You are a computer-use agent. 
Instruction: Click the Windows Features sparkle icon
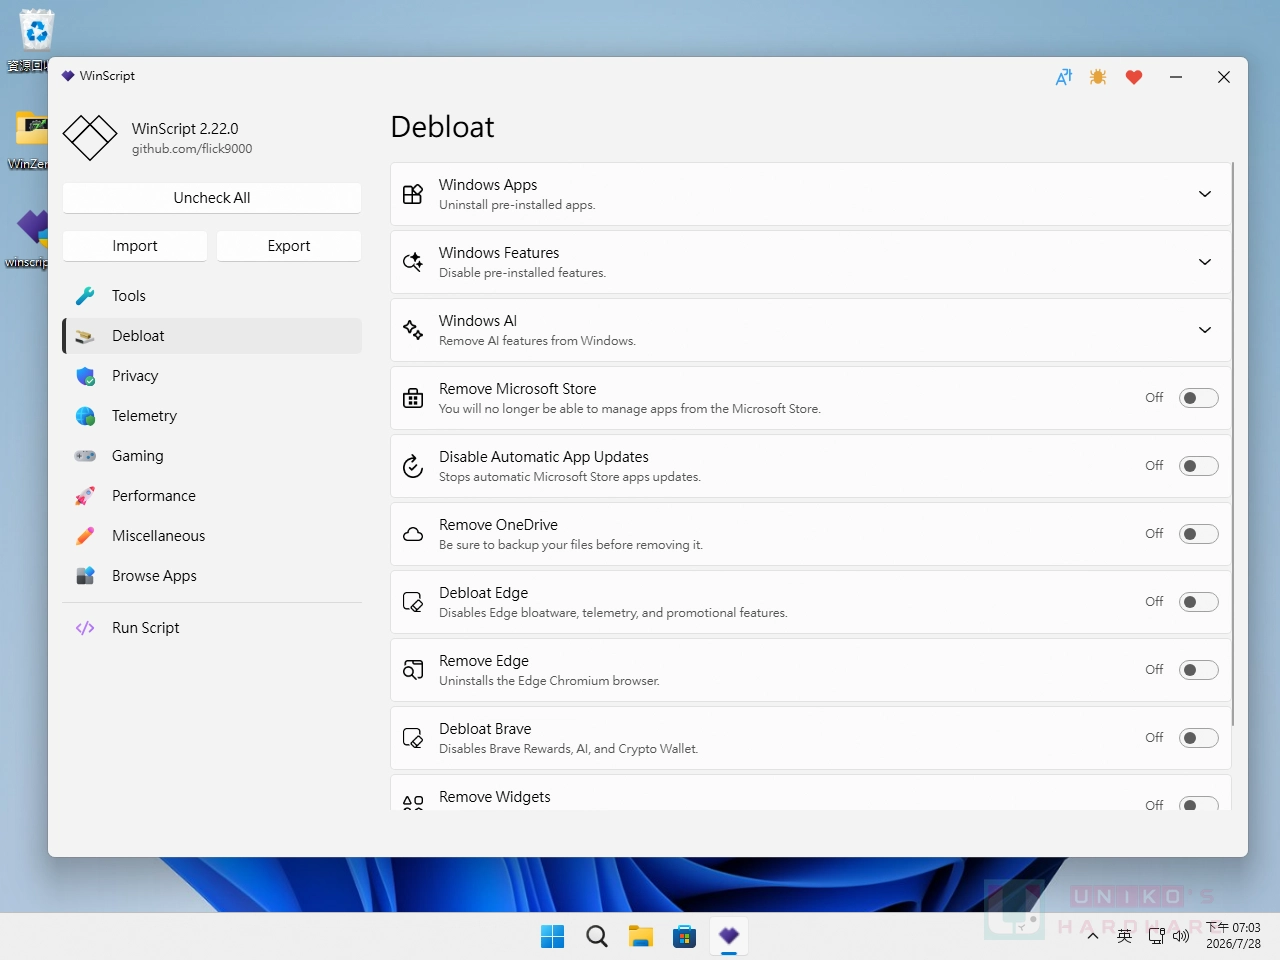point(413,262)
